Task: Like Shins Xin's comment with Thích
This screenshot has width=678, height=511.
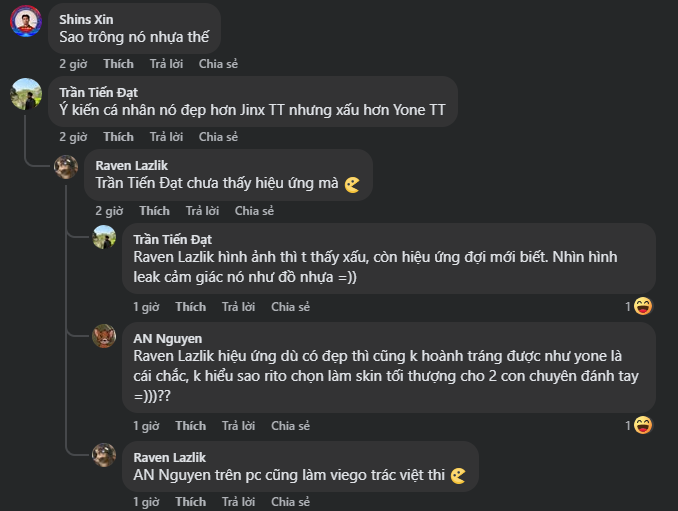Action: [118, 64]
